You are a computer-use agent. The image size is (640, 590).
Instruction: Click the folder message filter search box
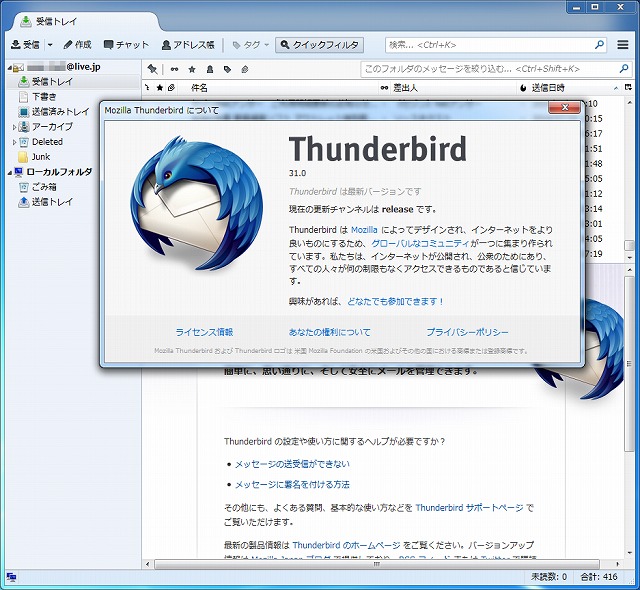(496, 69)
